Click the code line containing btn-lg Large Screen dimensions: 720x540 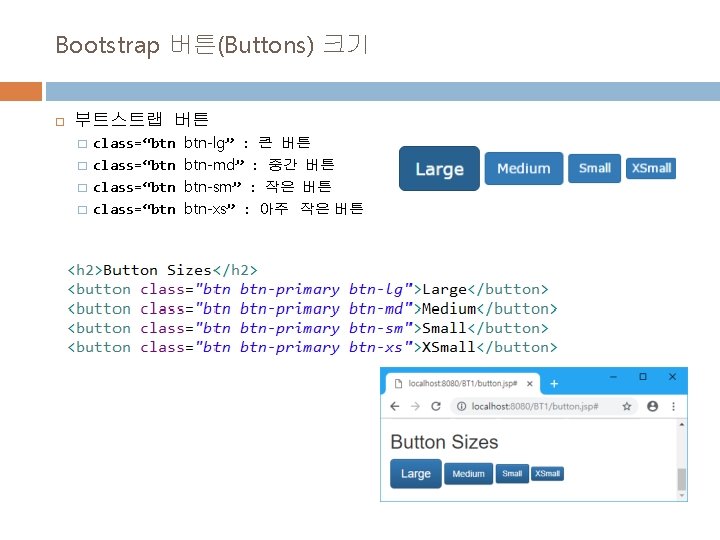(x=308, y=289)
